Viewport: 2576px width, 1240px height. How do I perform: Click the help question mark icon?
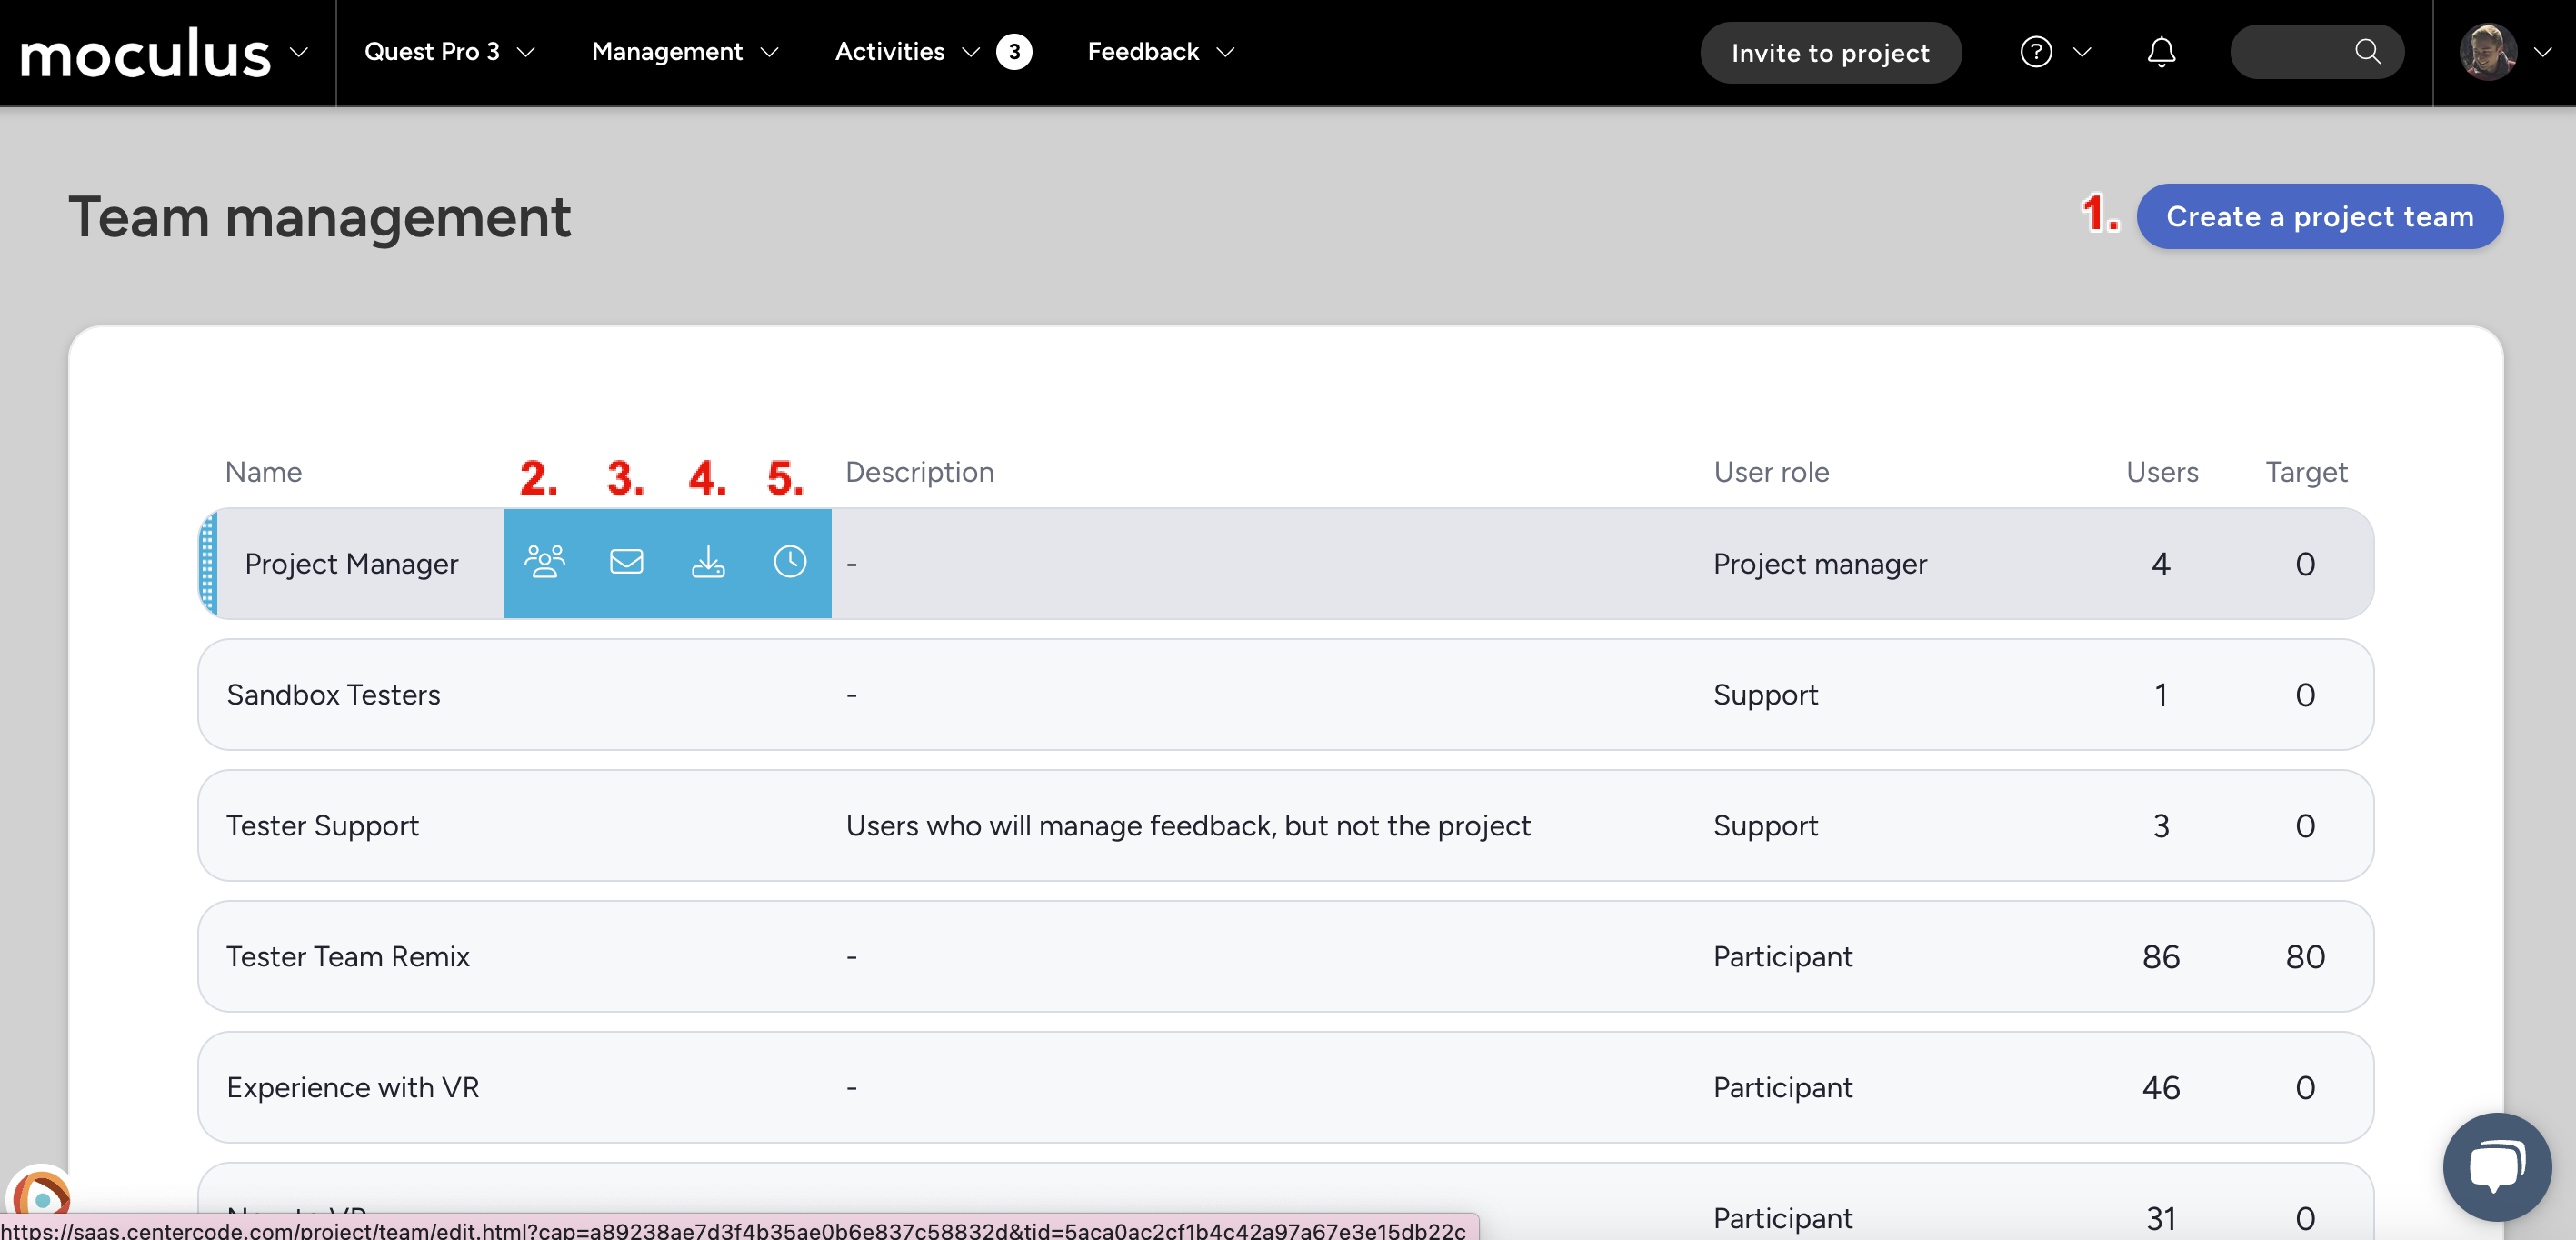click(x=2036, y=52)
